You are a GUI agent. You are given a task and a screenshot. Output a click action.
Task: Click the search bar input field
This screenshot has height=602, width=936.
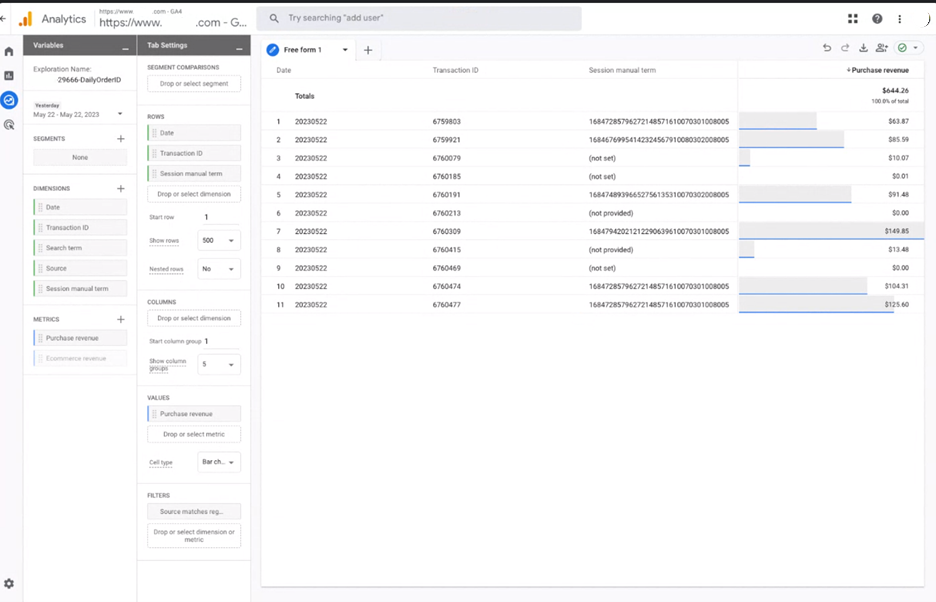click(x=419, y=19)
